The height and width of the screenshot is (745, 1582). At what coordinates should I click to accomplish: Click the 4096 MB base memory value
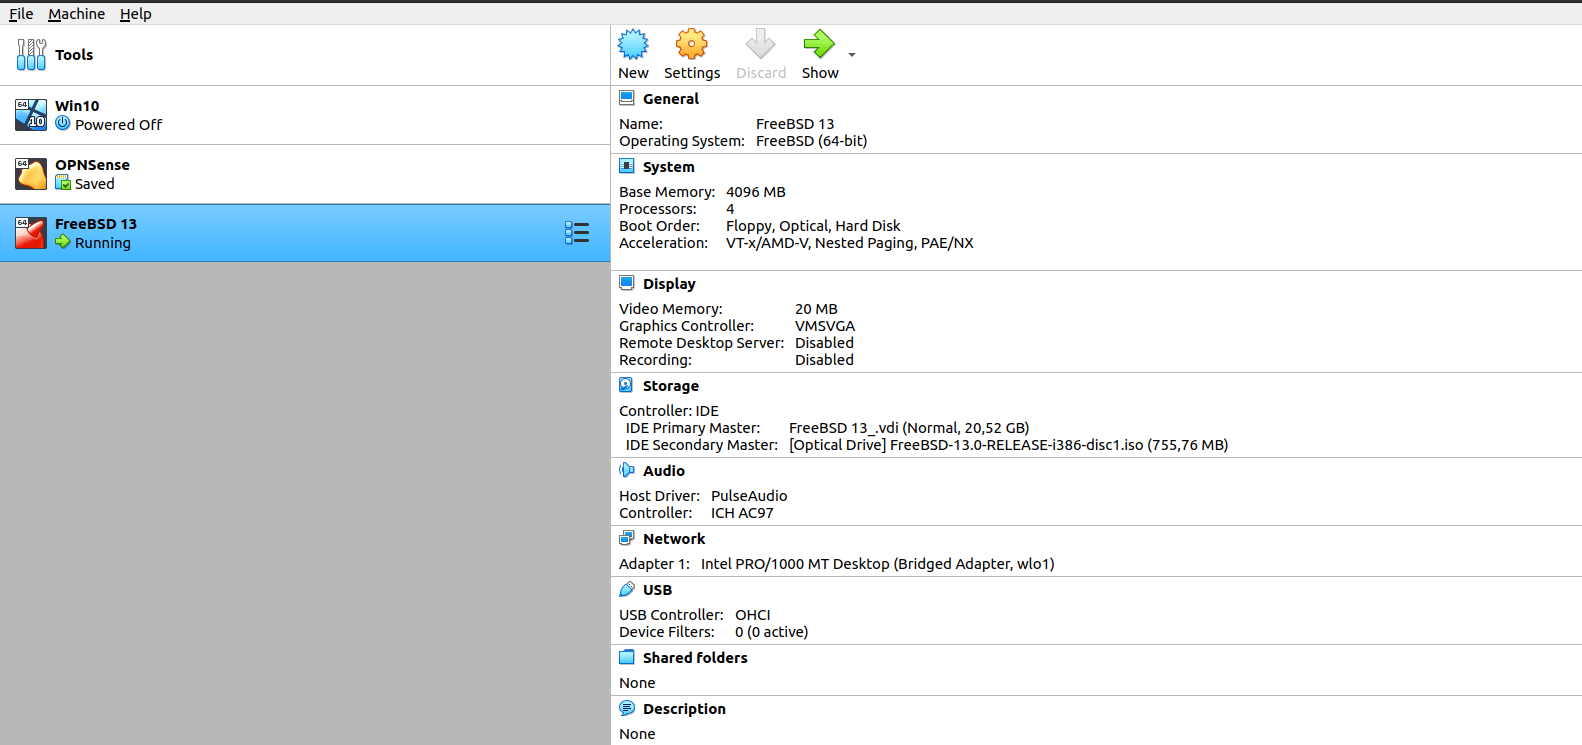756,192
